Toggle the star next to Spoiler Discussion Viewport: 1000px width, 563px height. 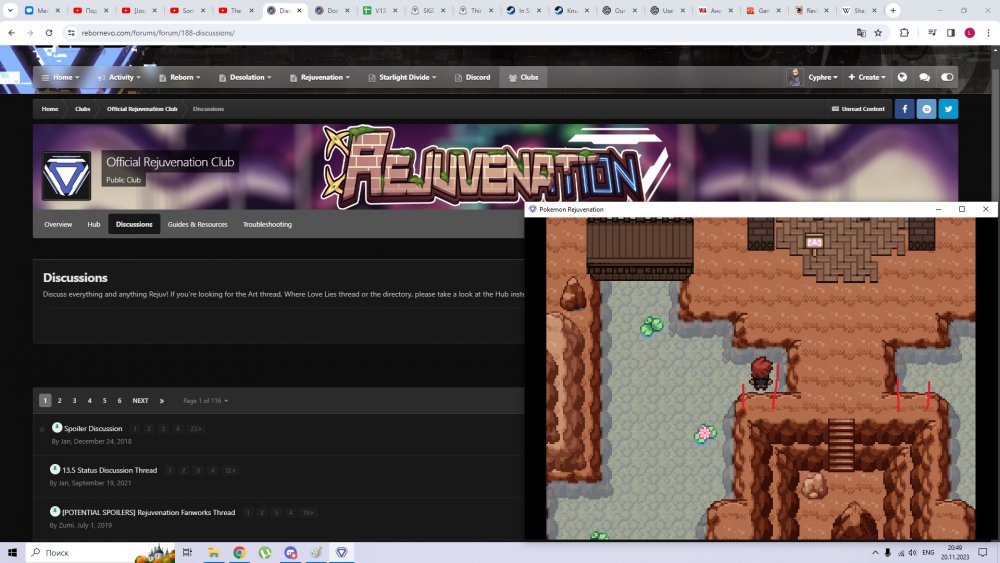[x=42, y=429]
